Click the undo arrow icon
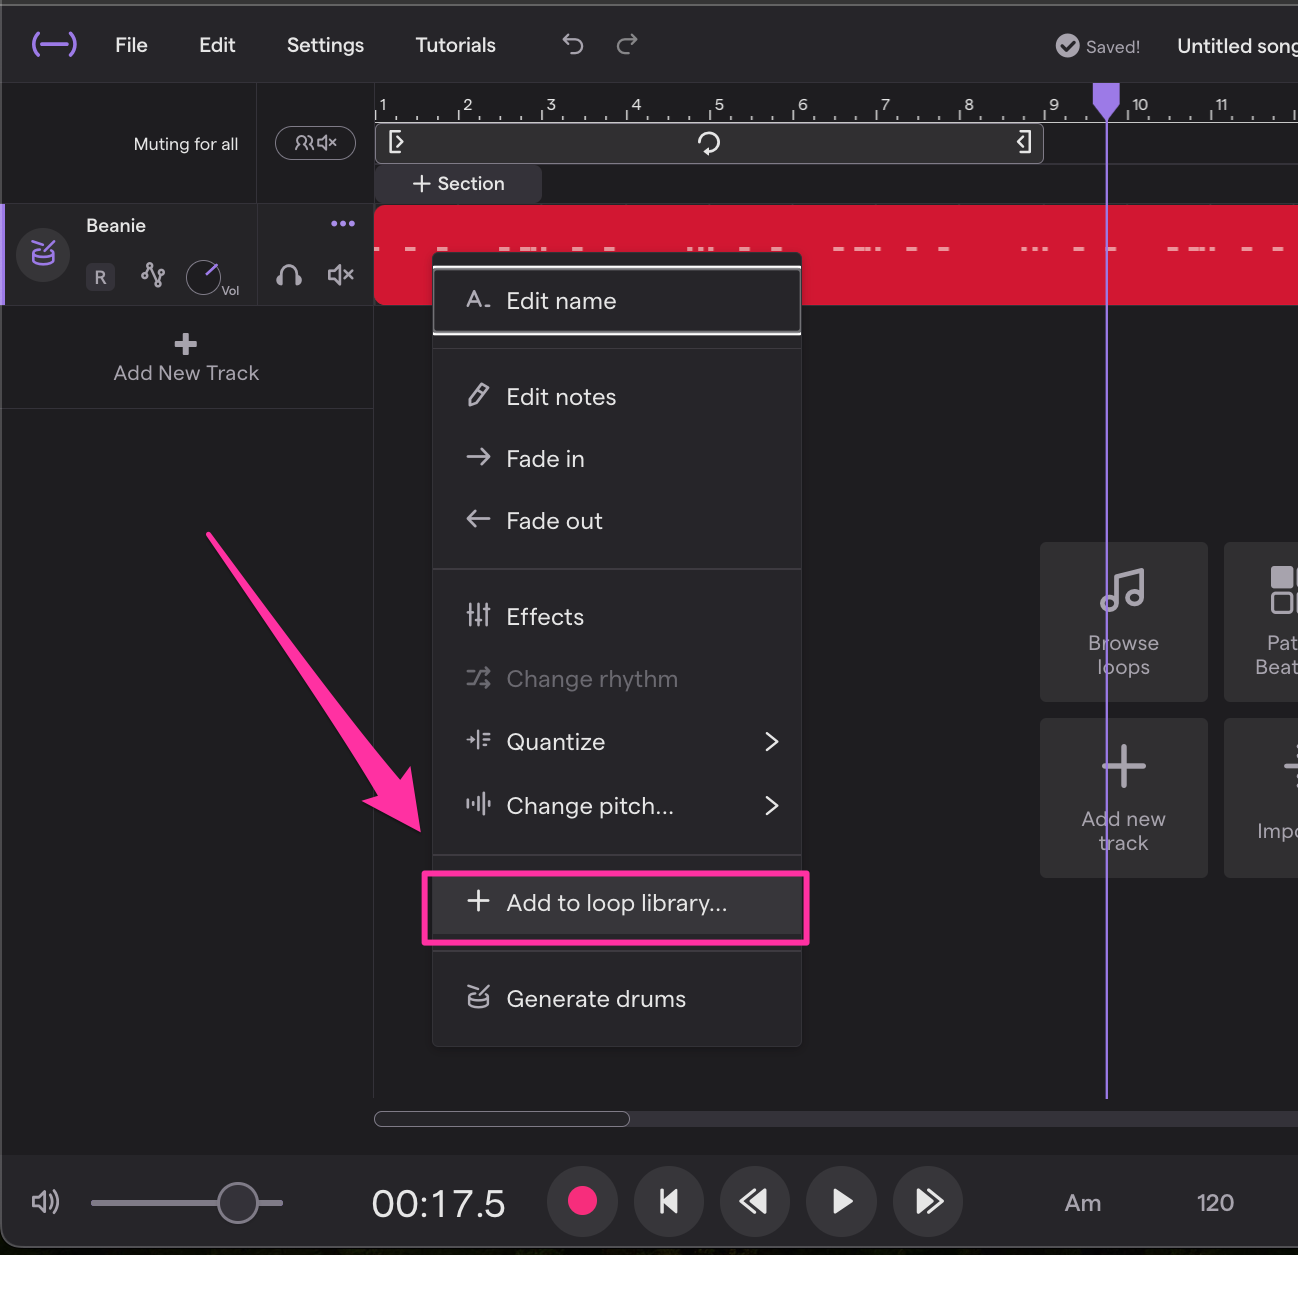This screenshot has width=1298, height=1296. point(572,44)
